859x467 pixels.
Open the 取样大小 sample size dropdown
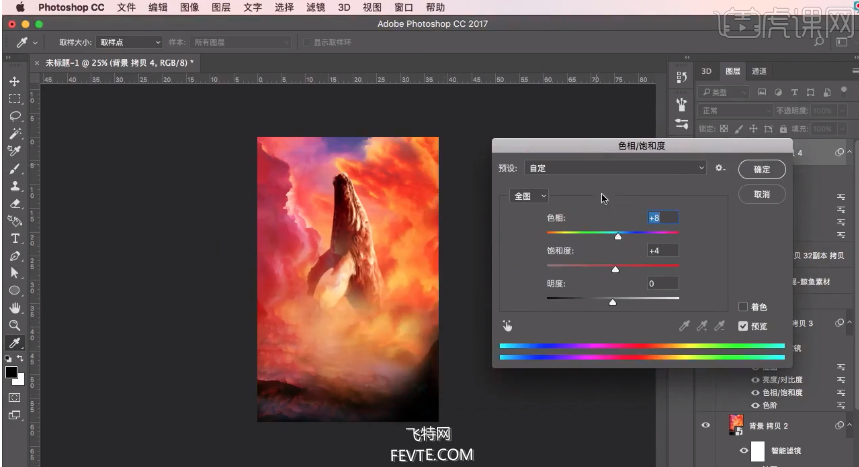coord(129,42)
